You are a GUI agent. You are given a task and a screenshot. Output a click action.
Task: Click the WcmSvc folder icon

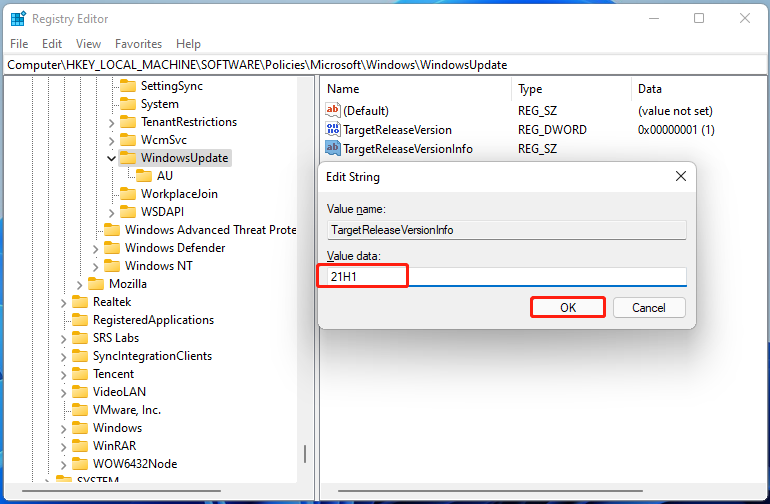tap(128, 140)
